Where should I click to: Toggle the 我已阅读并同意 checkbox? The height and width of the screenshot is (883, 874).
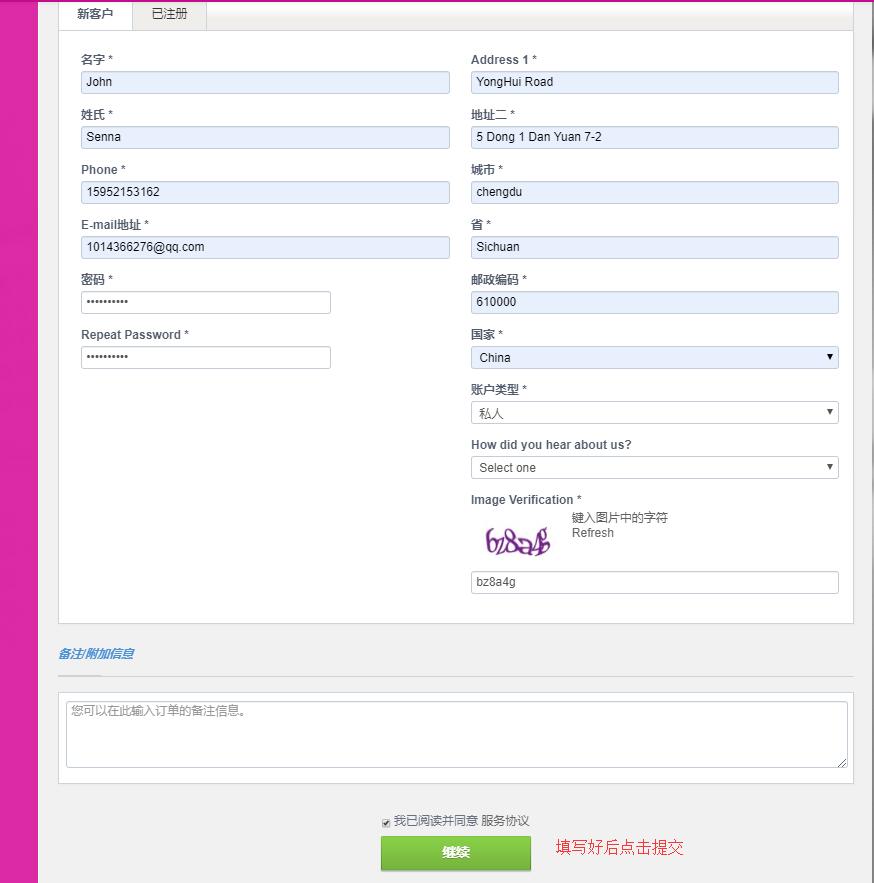point(386,823)
